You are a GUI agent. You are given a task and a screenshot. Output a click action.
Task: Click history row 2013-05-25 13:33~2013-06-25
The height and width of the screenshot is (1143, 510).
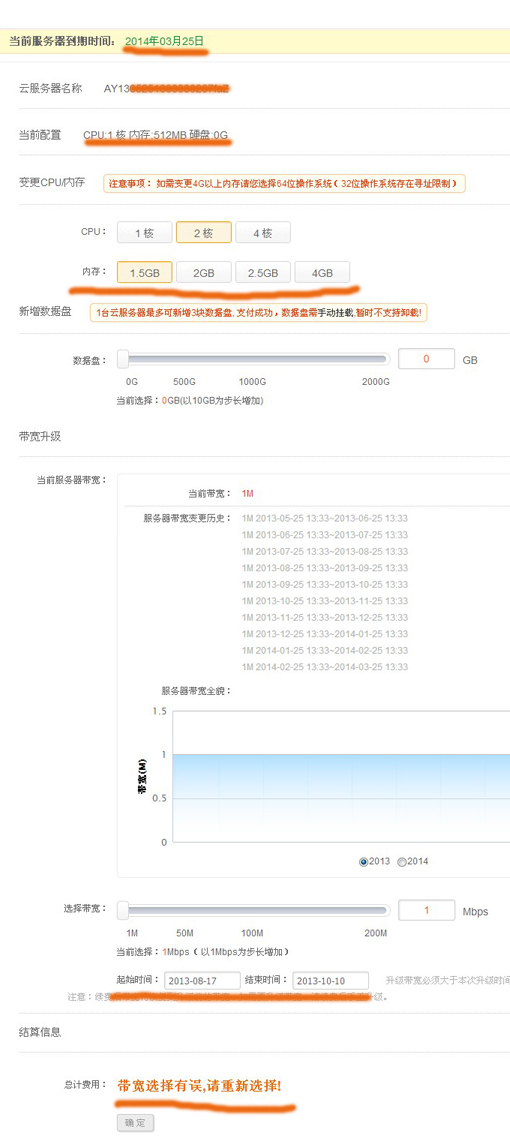pos(325,518)
